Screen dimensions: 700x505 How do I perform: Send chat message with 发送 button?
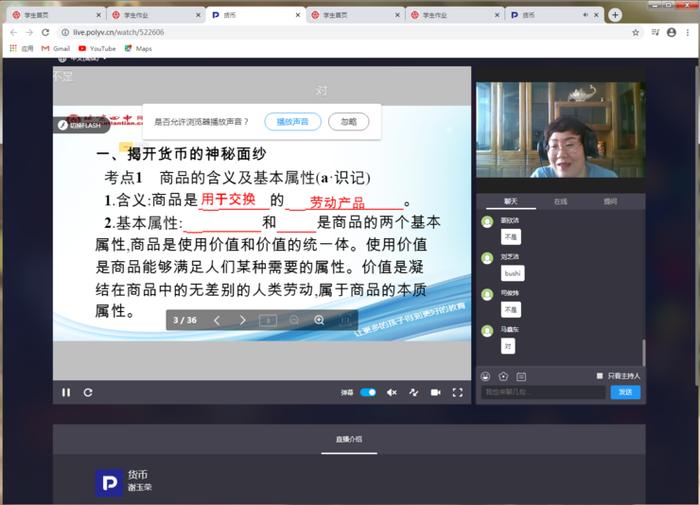625,392
